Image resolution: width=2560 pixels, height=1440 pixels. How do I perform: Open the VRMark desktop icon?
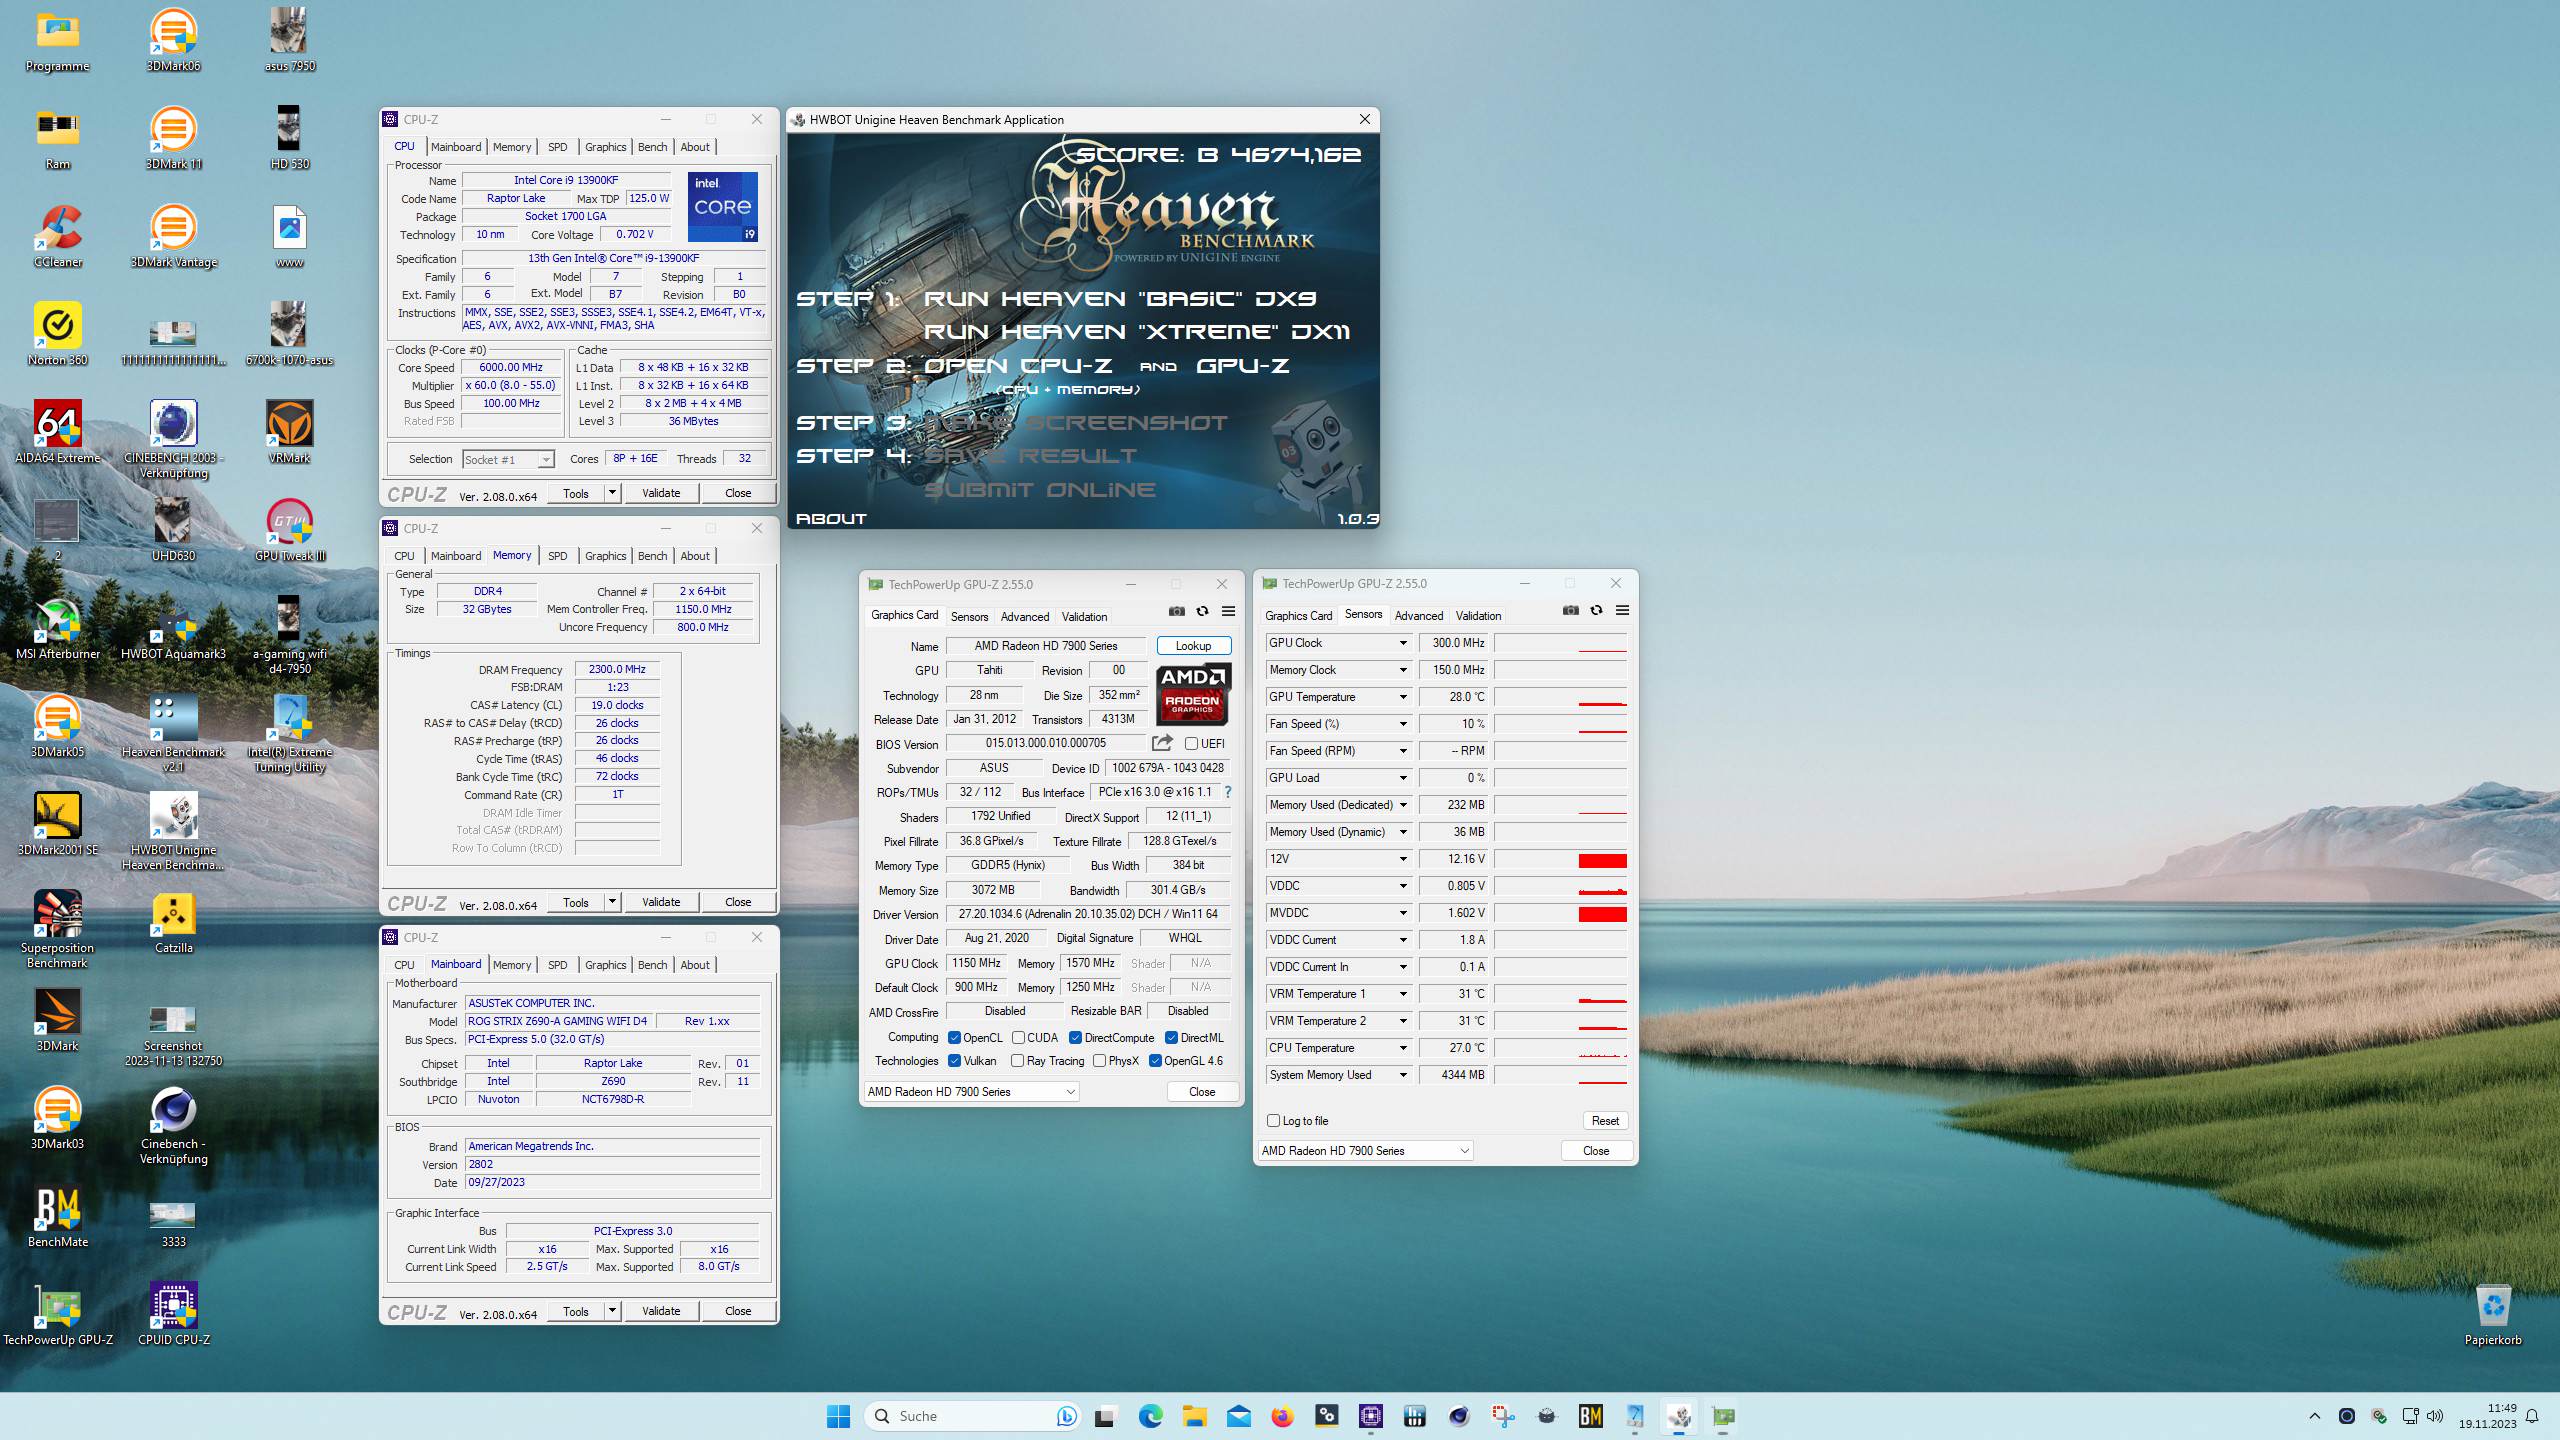pos(290,432)
